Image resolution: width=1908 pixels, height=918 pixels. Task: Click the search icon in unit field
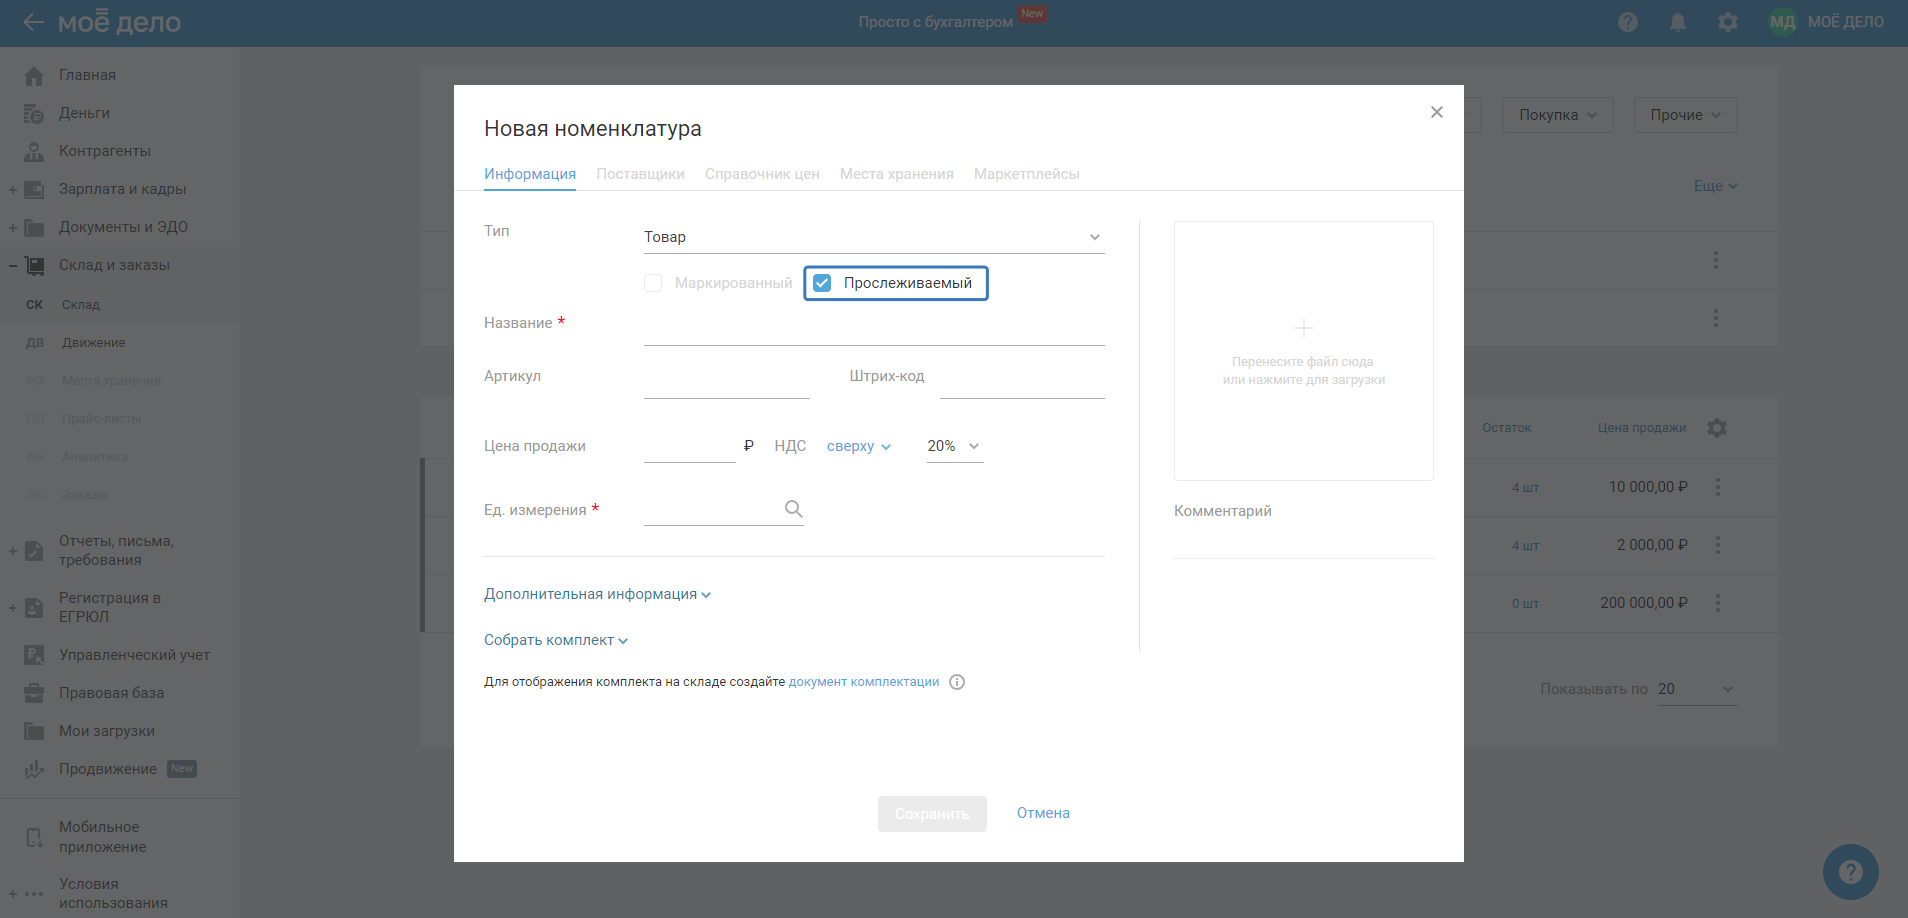pyautogui.click(x=793, y=509)
